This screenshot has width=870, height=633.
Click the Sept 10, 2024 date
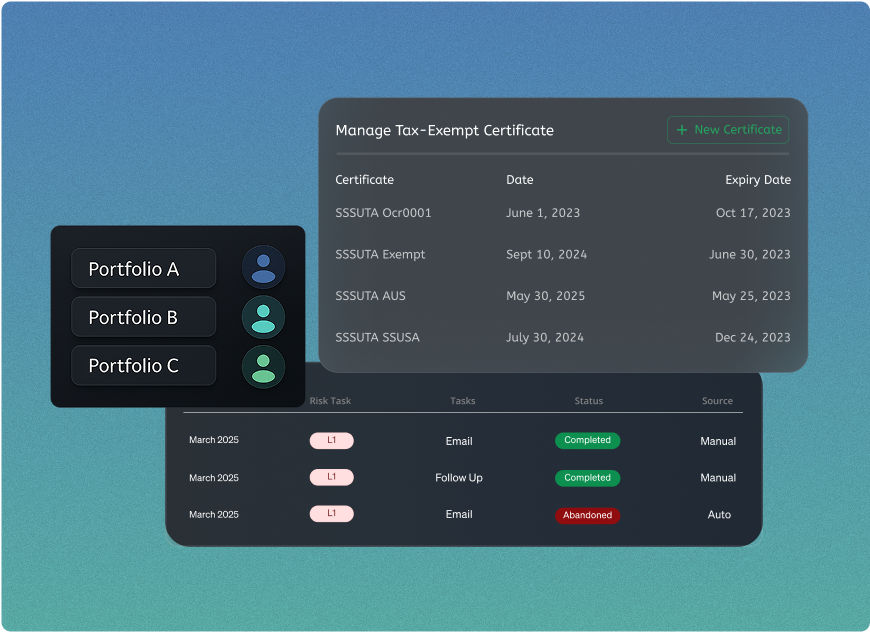click(x=547, y=255)
